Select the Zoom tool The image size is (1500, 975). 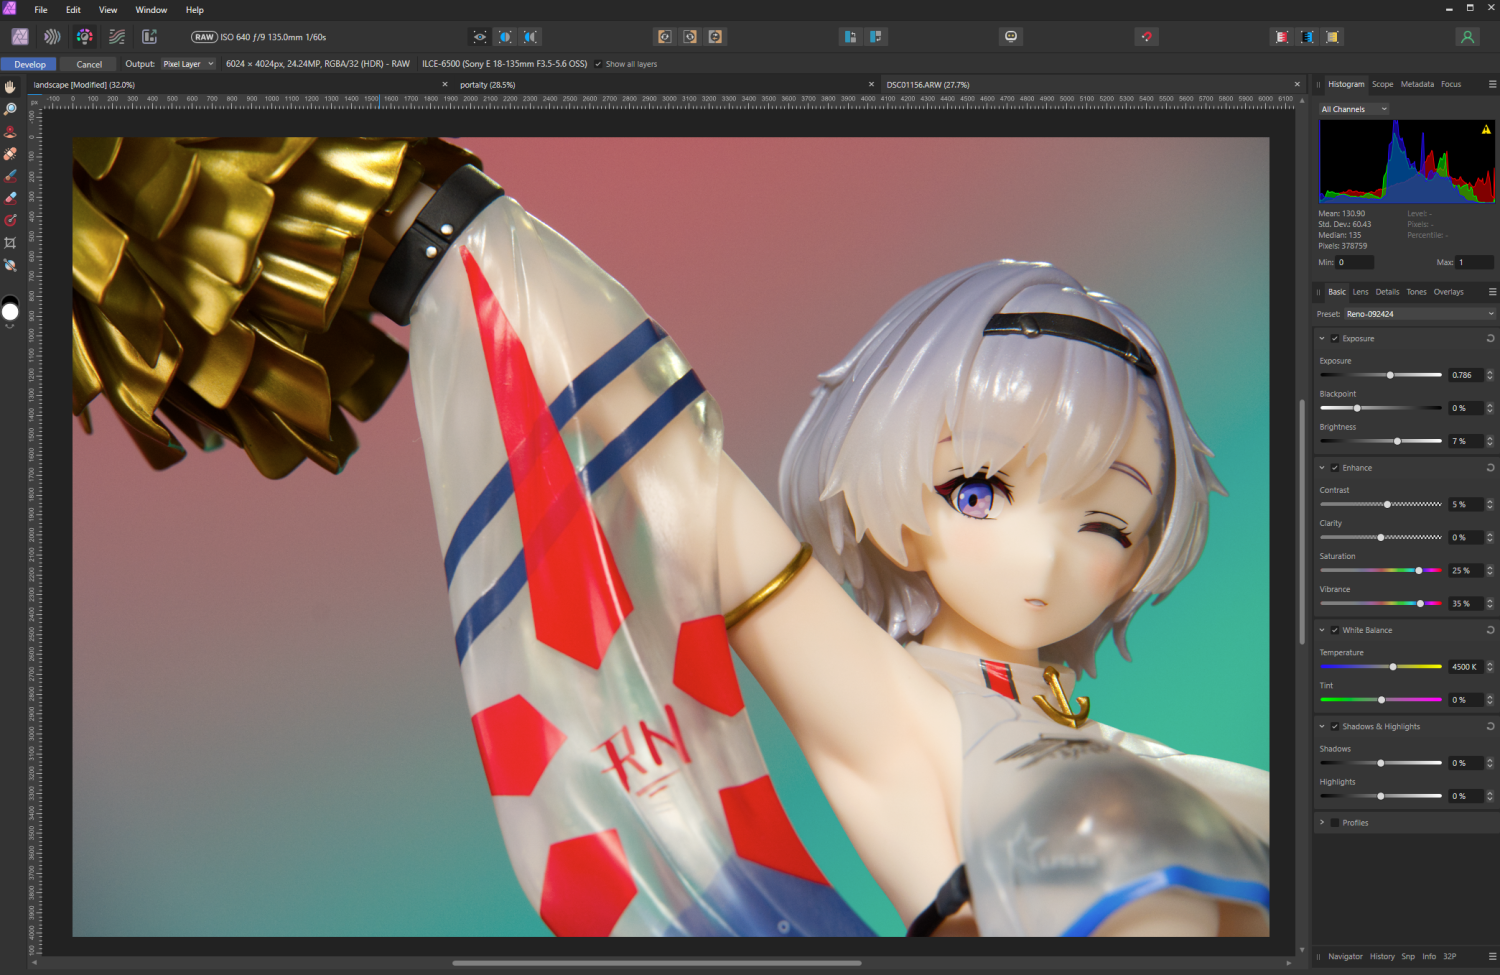pos(10,109)
